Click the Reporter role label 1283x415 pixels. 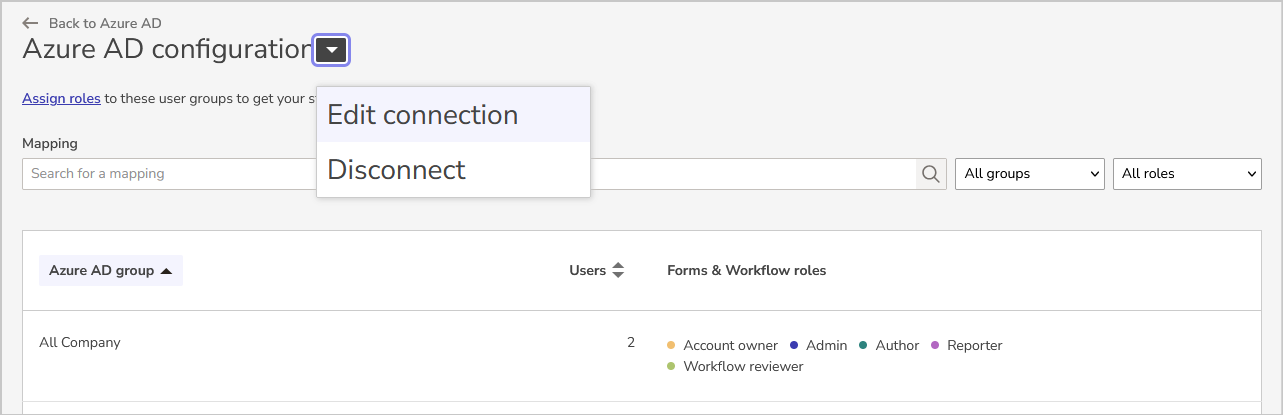975,346
